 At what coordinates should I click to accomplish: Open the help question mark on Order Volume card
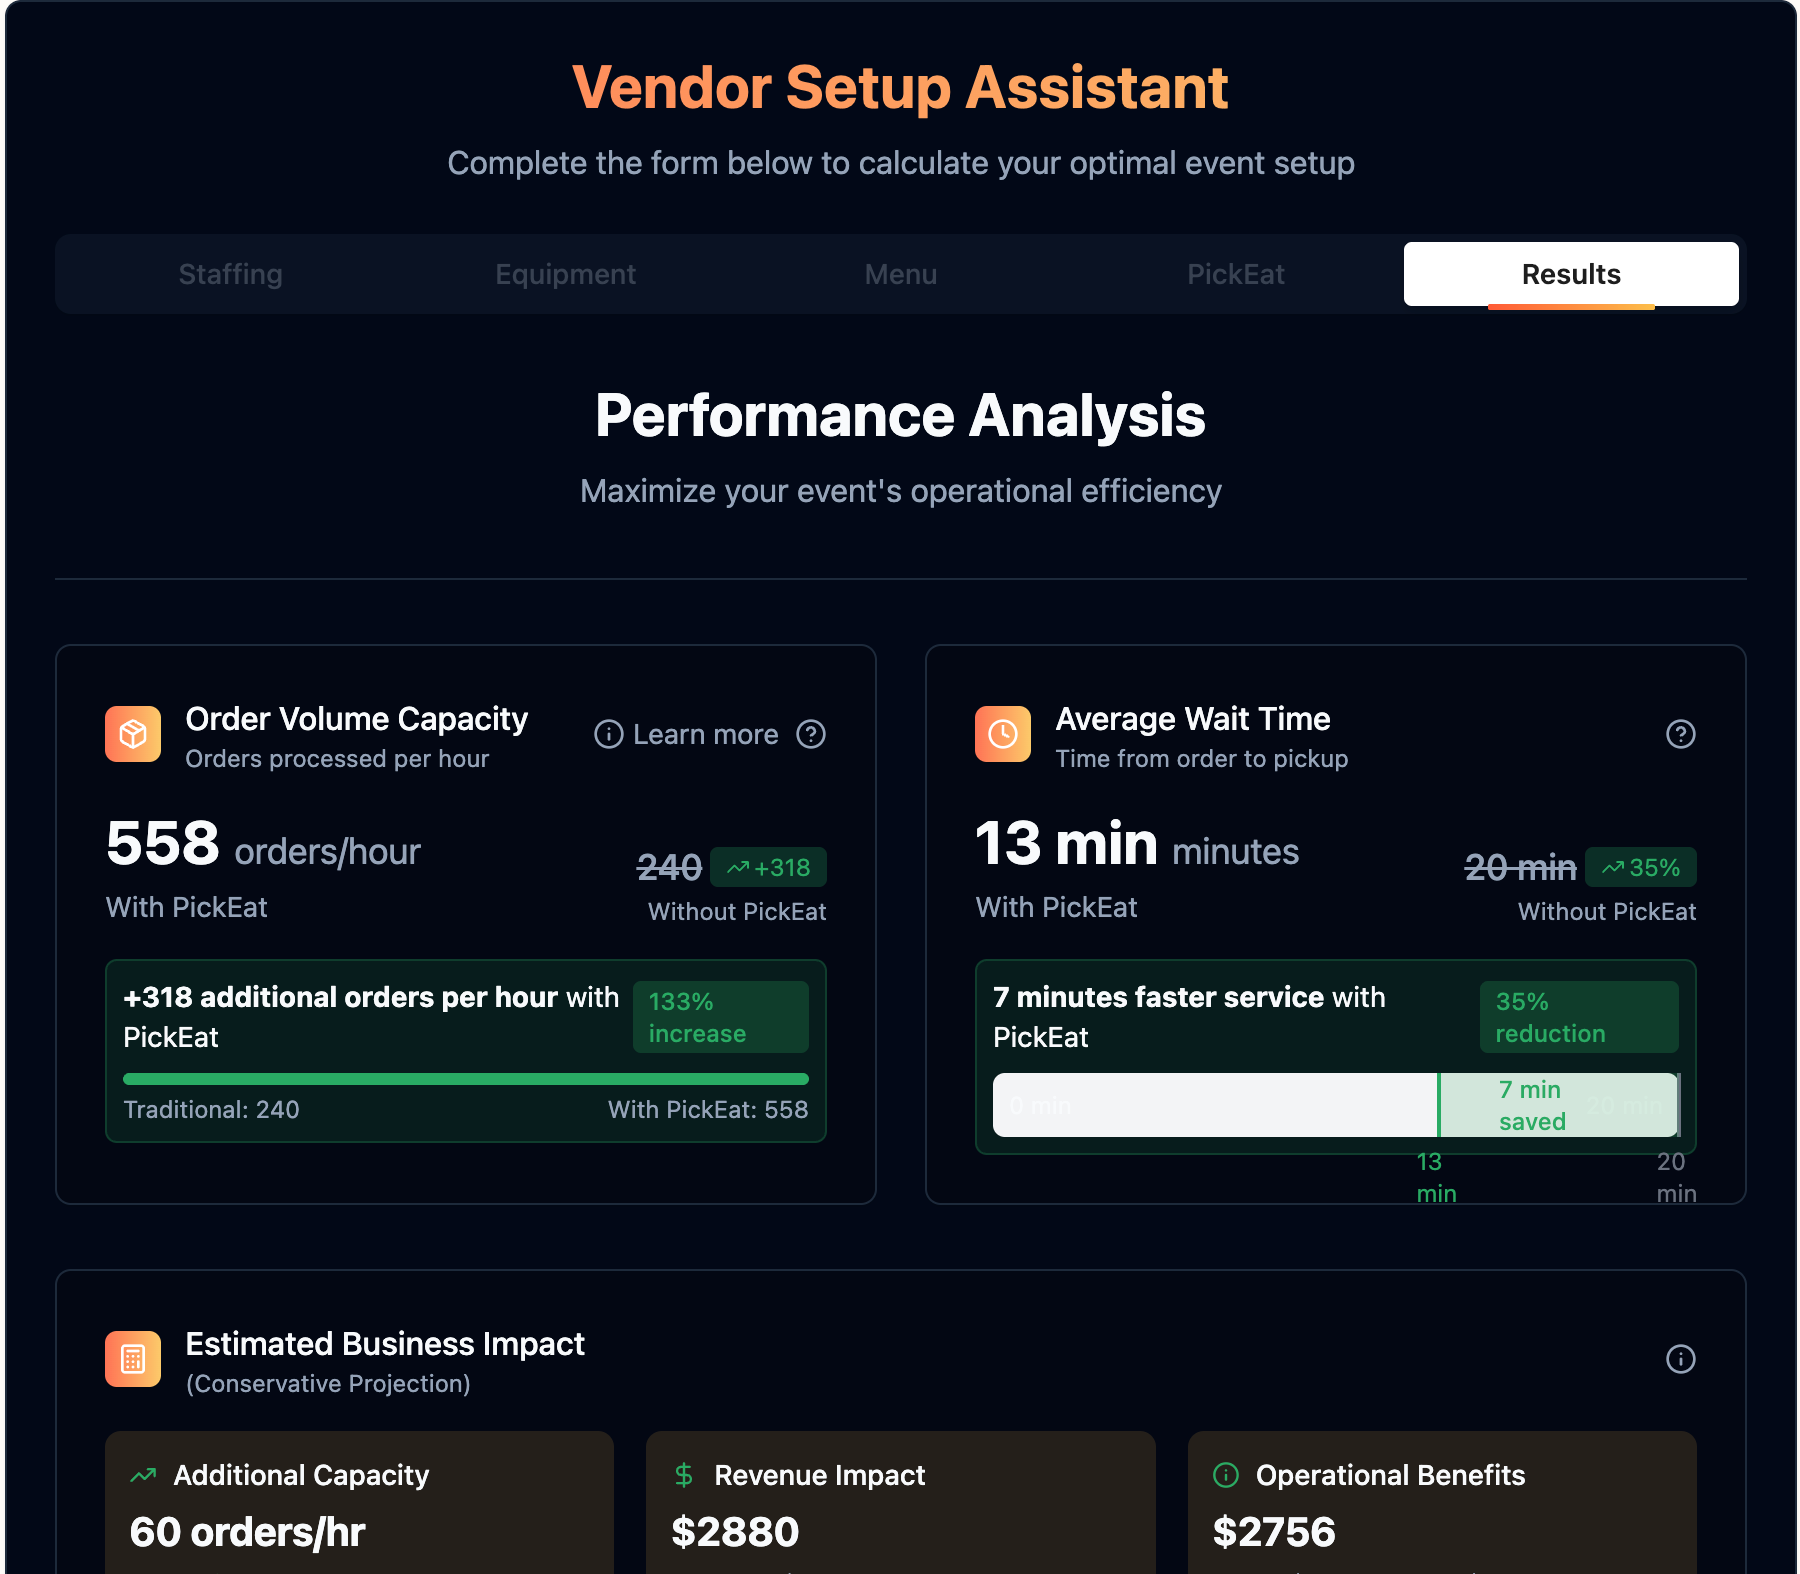812,735
